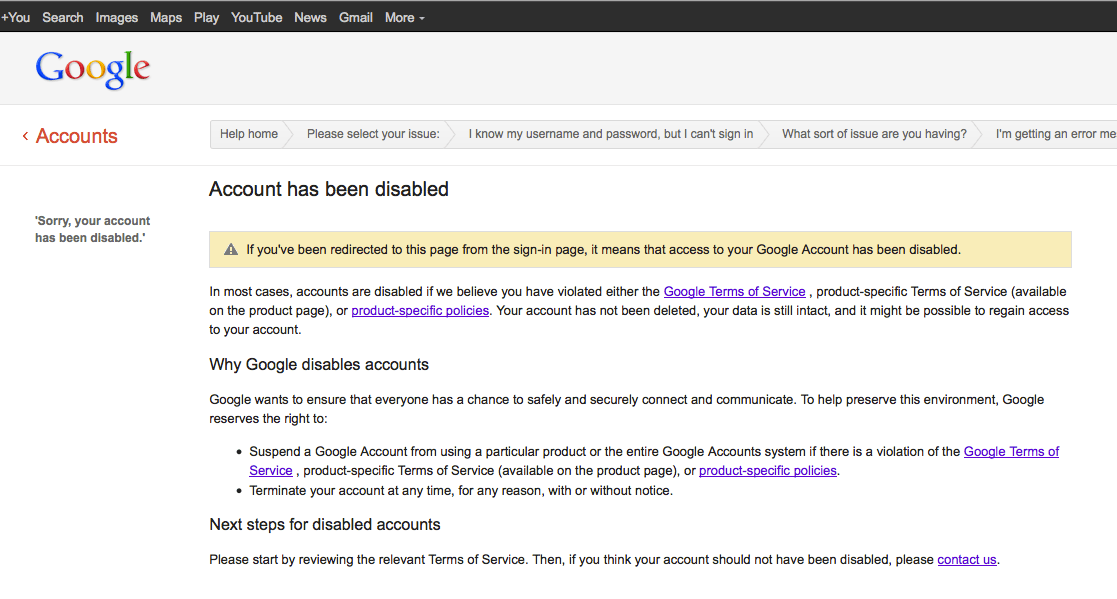Click the back arrow beside Accounts
The width and height of the screenshot is (1117, 599).
[25, 136]
